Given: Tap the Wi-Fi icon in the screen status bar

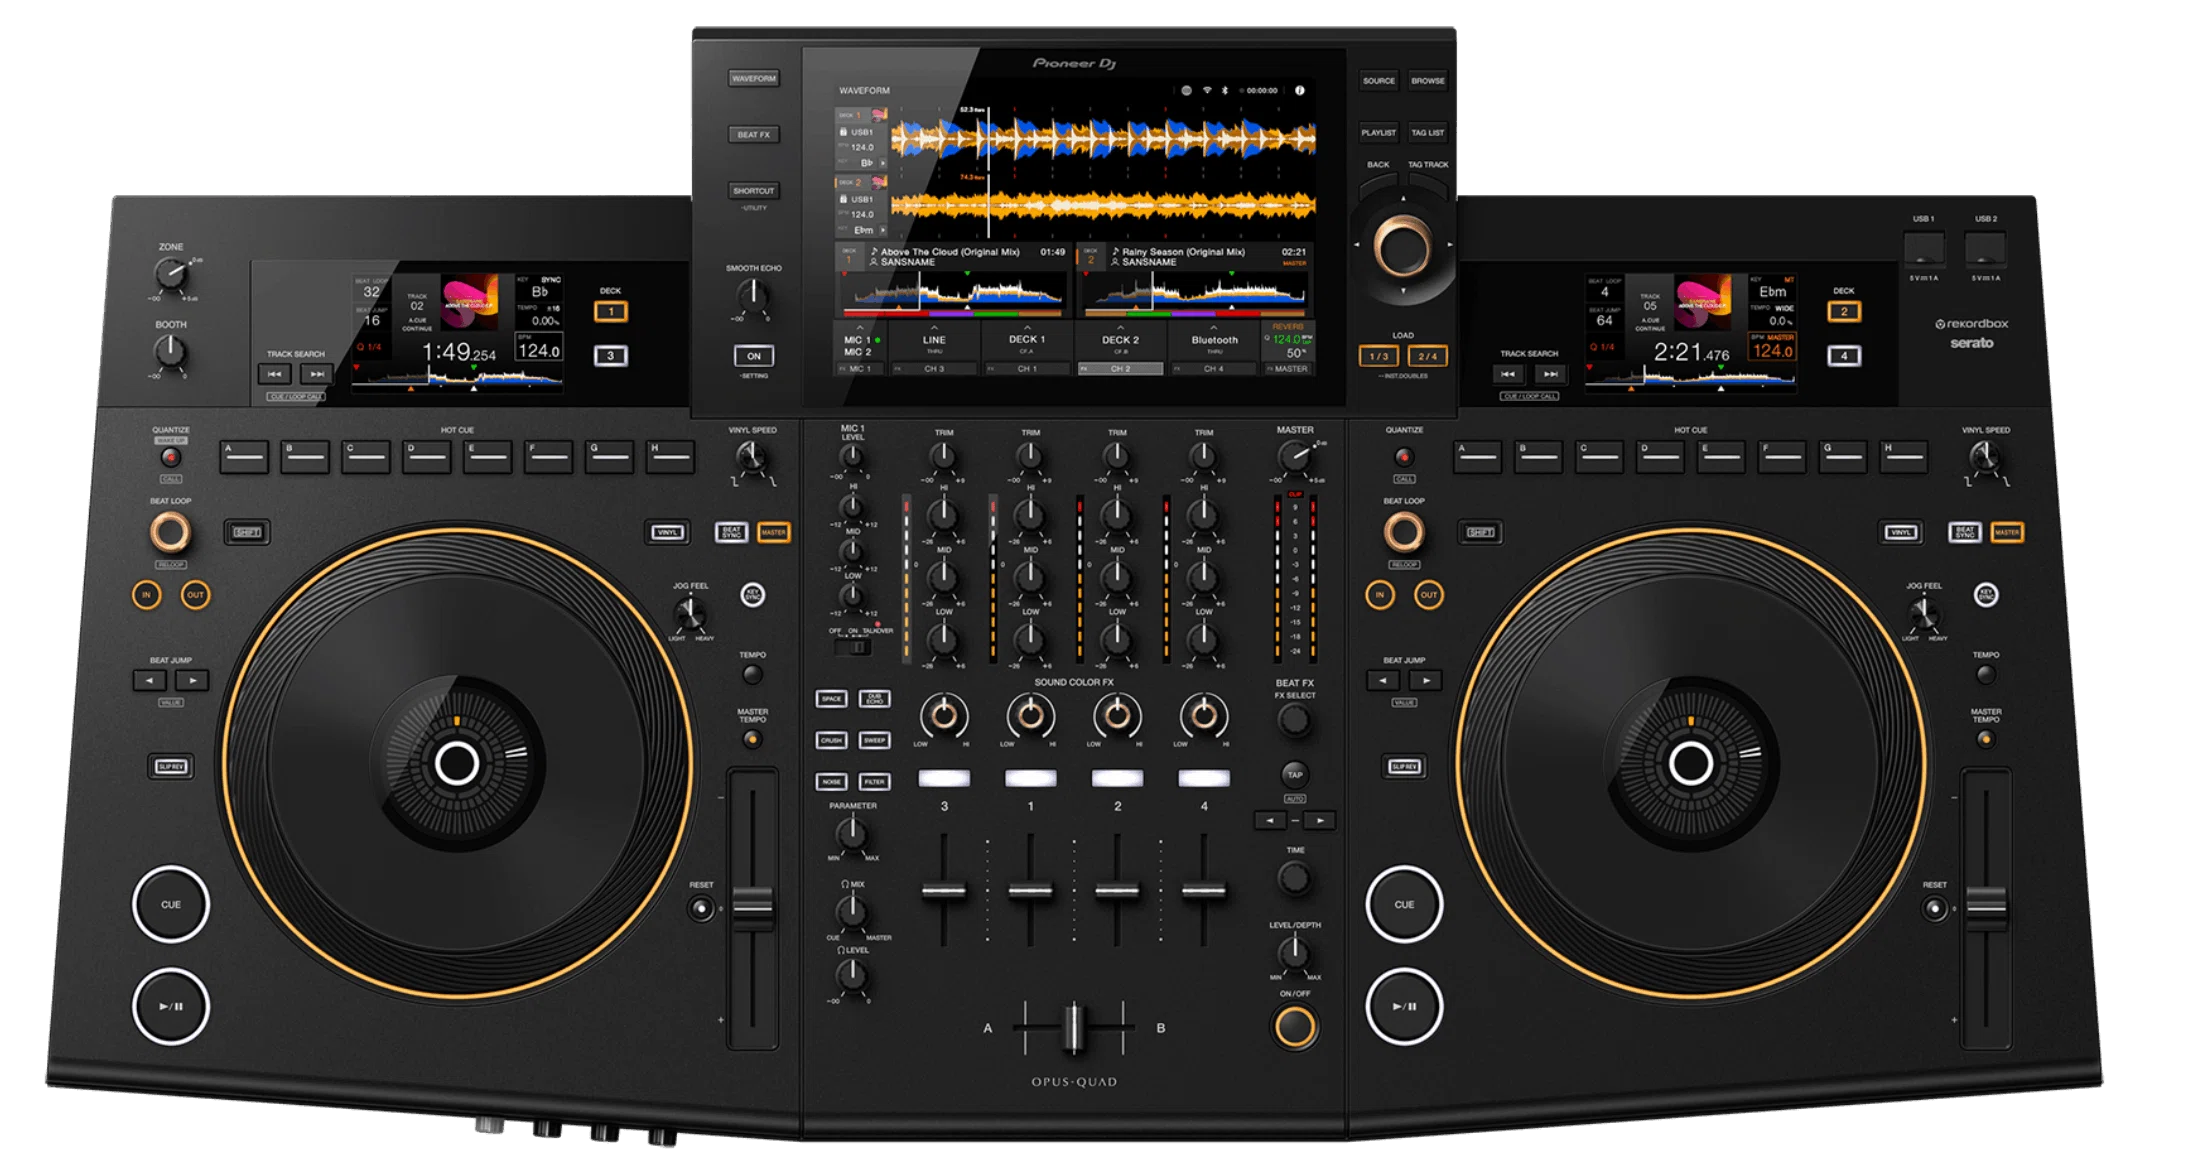Looking at the screenshot, I should pyautogui.click(x=1207, y=90).
